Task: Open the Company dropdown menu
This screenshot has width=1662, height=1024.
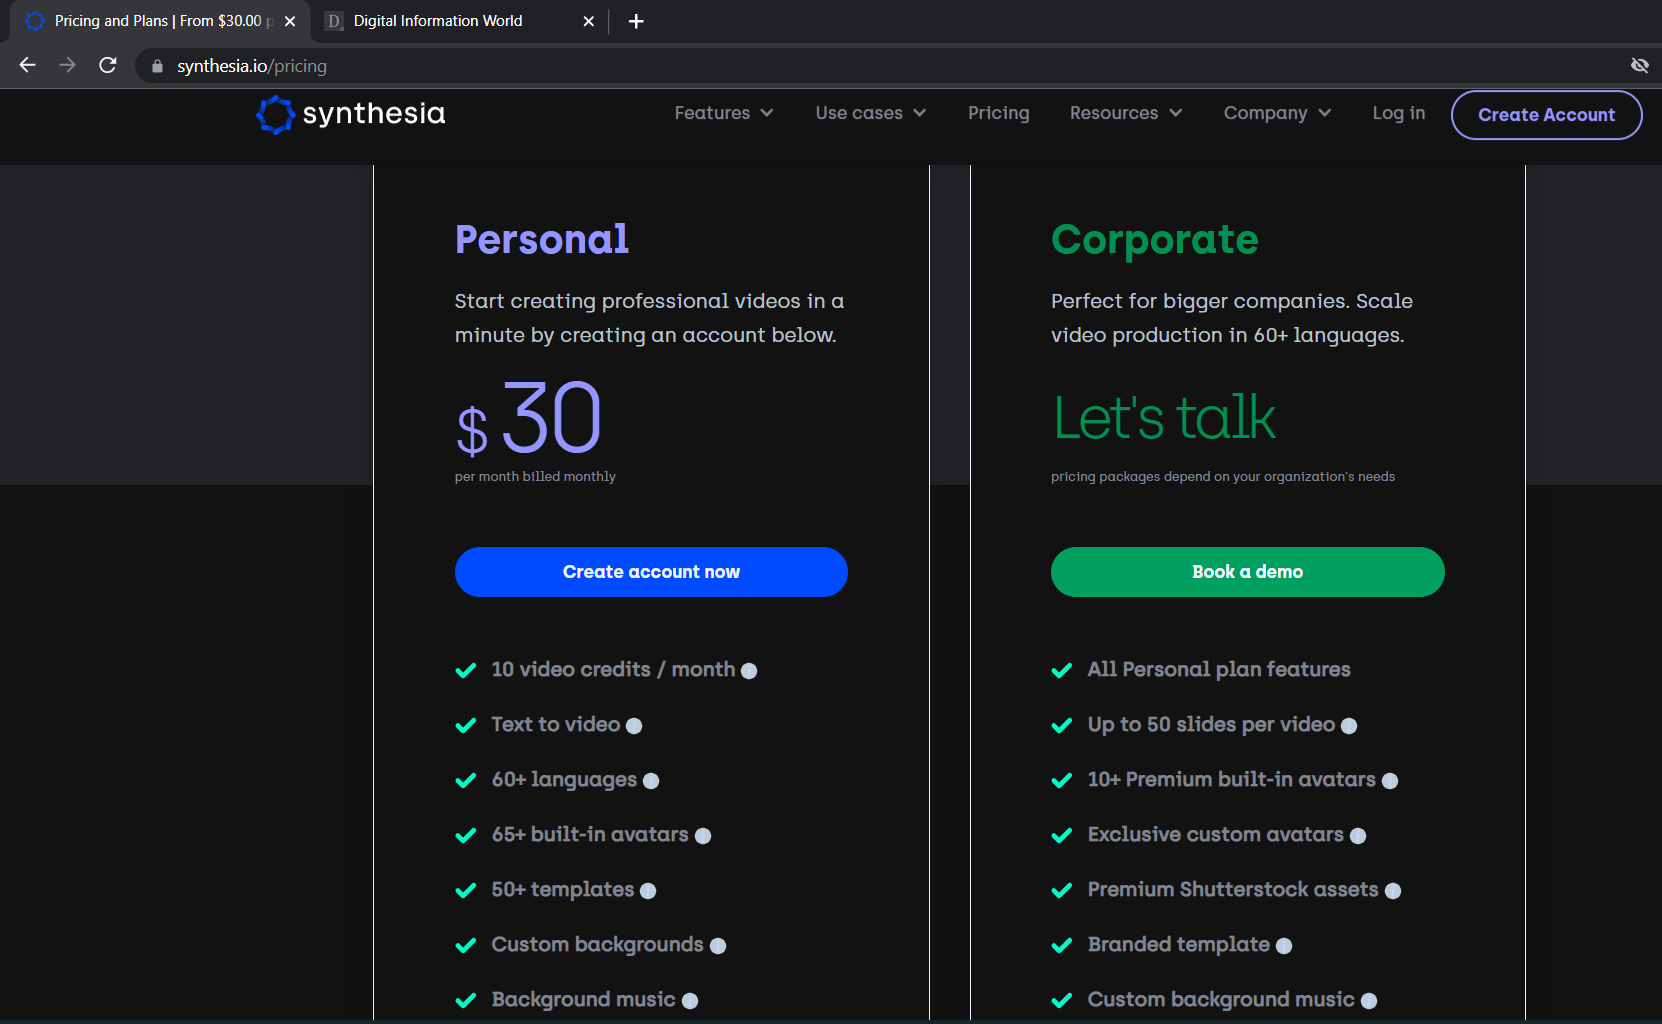Action: tap(1278, 113)
